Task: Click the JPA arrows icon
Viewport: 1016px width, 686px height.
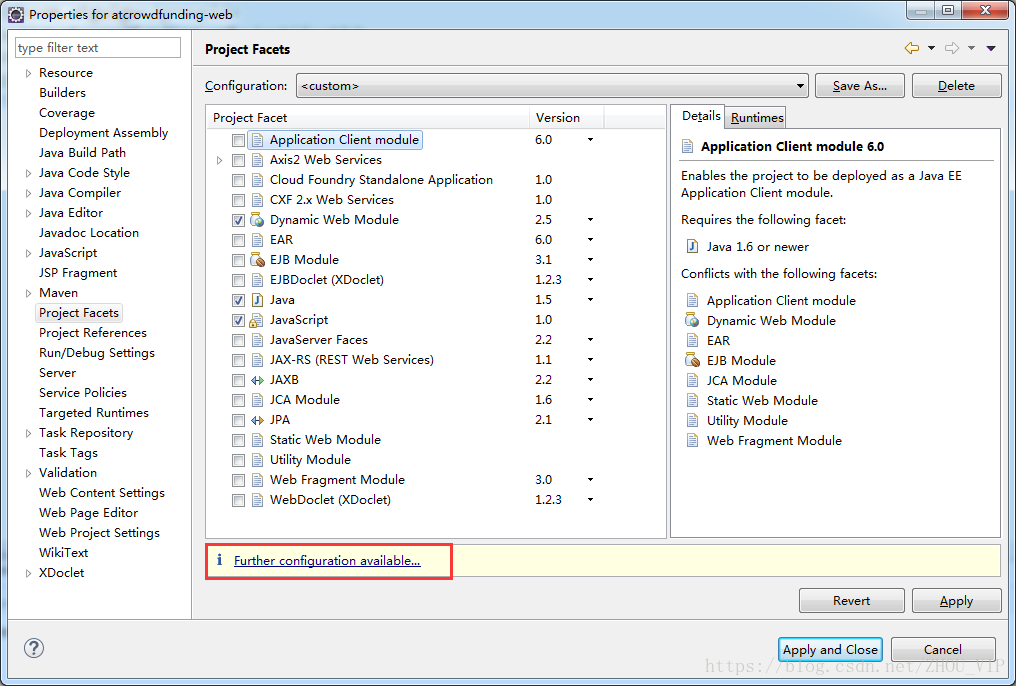Action: coord(257,420)
